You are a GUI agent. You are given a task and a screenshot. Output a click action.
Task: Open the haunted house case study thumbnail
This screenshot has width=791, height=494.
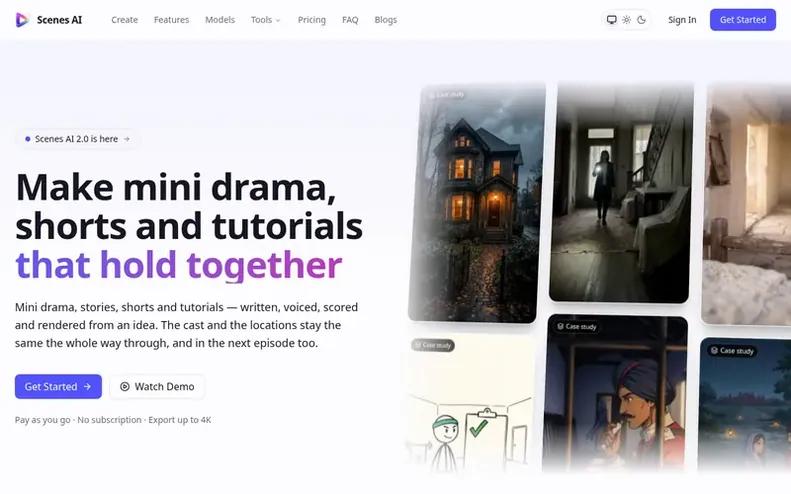pos(476,203)
